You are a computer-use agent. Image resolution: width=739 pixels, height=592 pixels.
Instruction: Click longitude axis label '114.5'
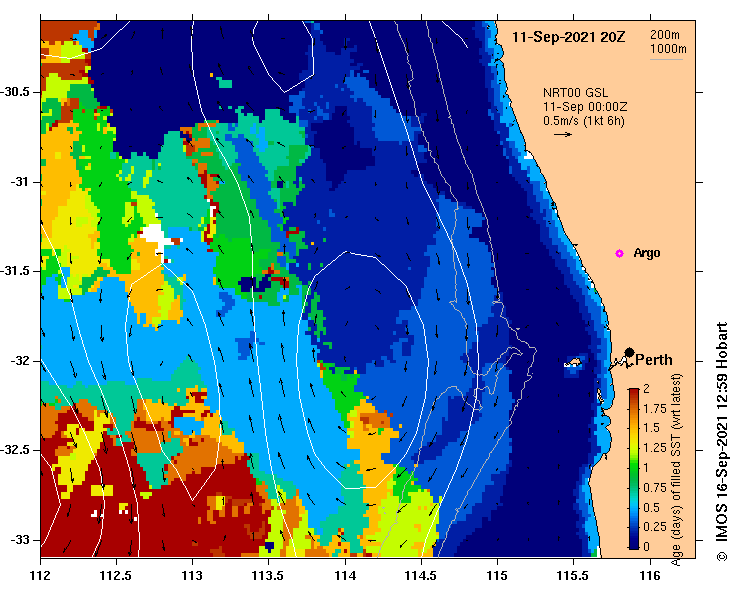click(421, 576)
